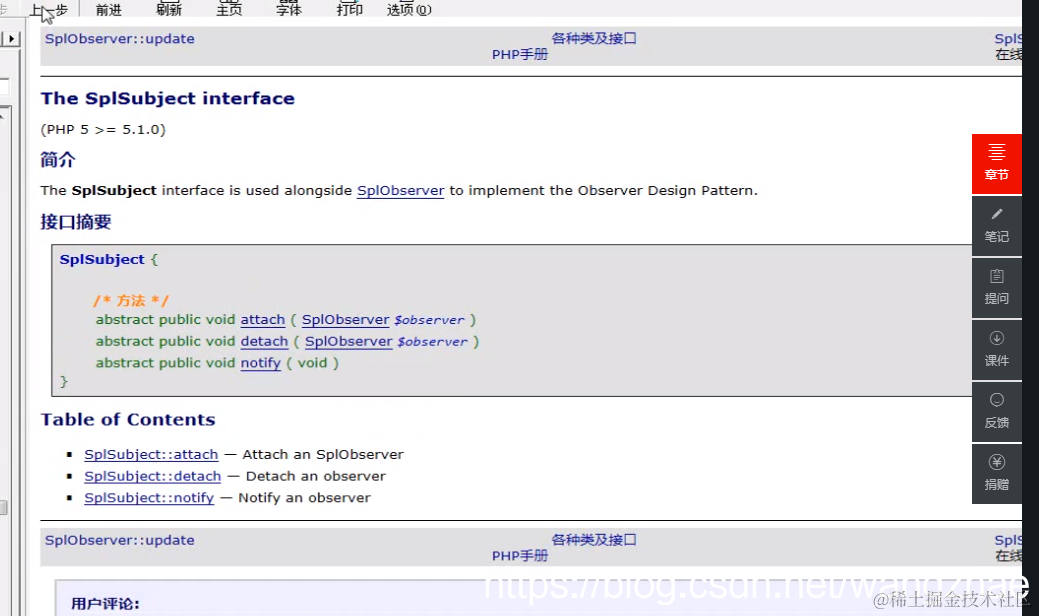Image resolution: width=1039 pixels, height=616 pixels.
Task: Click the 前进 forward toolbar button
Action: click(x=109, y=9)
